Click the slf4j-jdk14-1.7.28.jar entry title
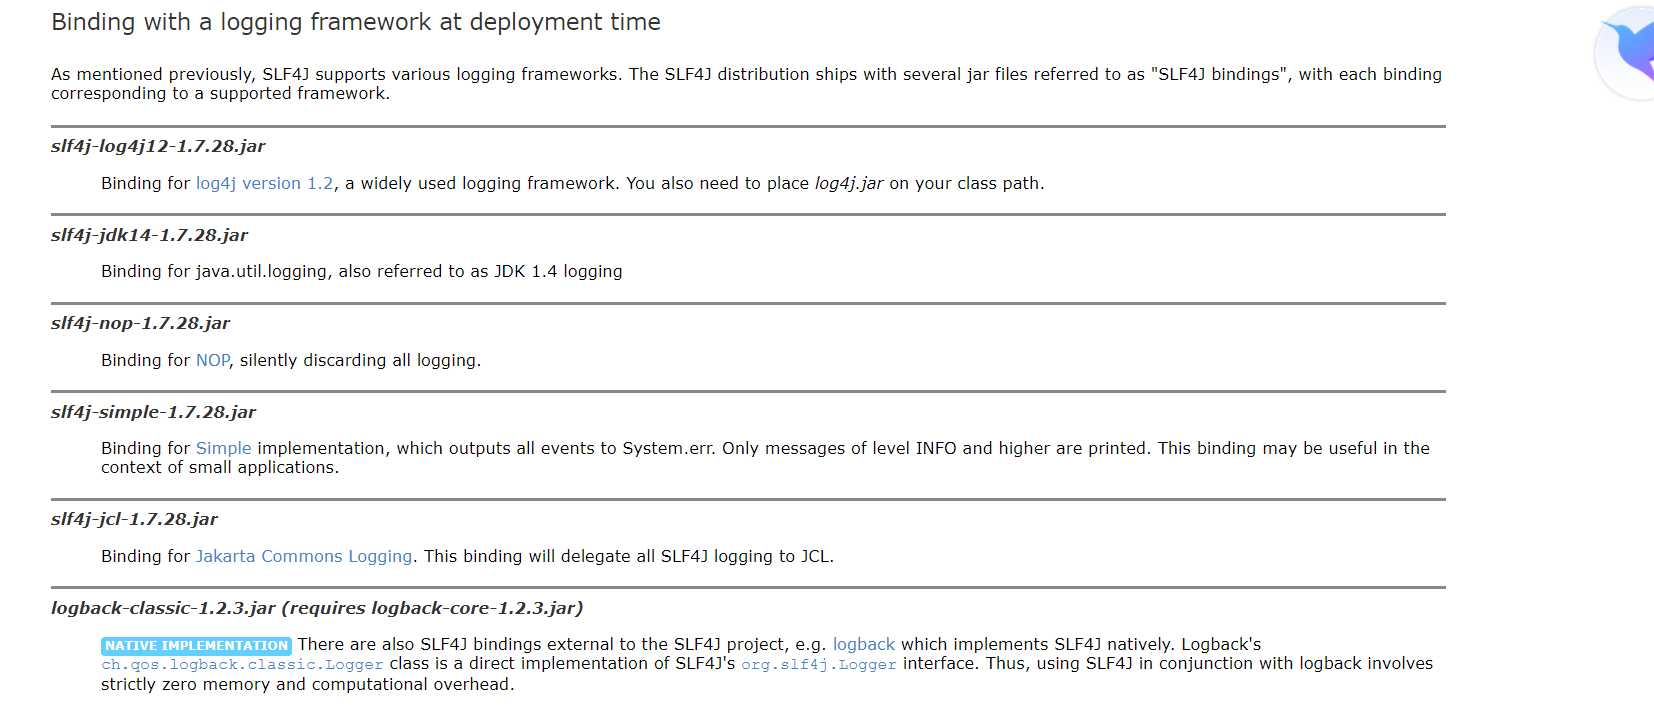The width and height of the screenshot is (1654, 716). [149, 235]
